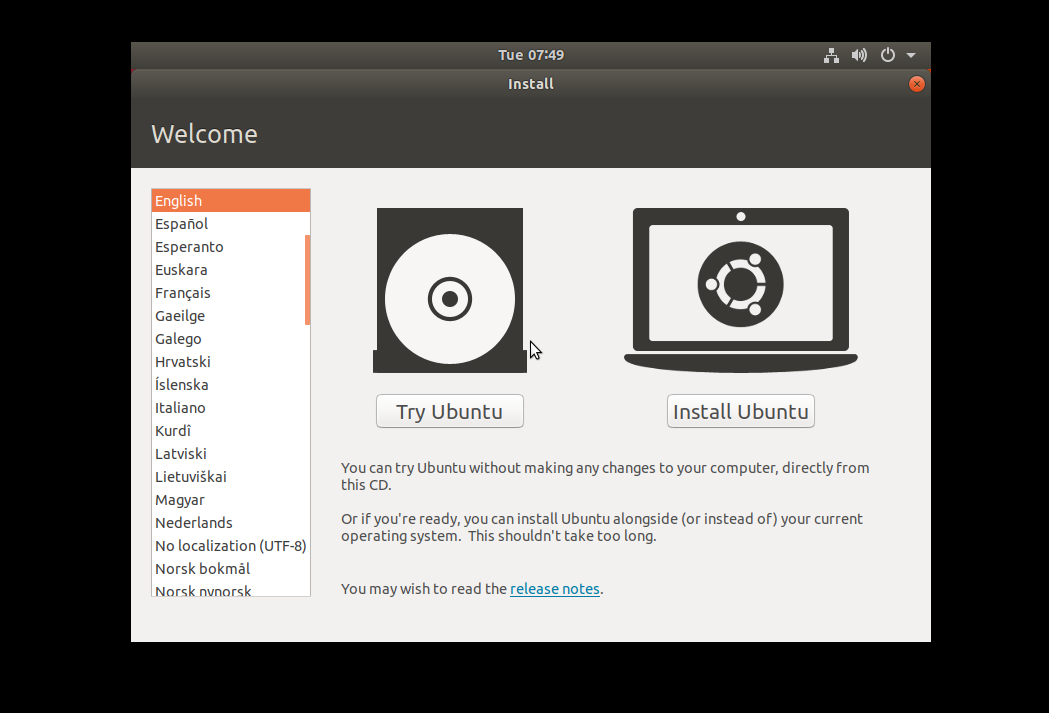The height and width of the screenshot is (713, 1049).
Task: Select English in the language list
Action: point(231,201)
